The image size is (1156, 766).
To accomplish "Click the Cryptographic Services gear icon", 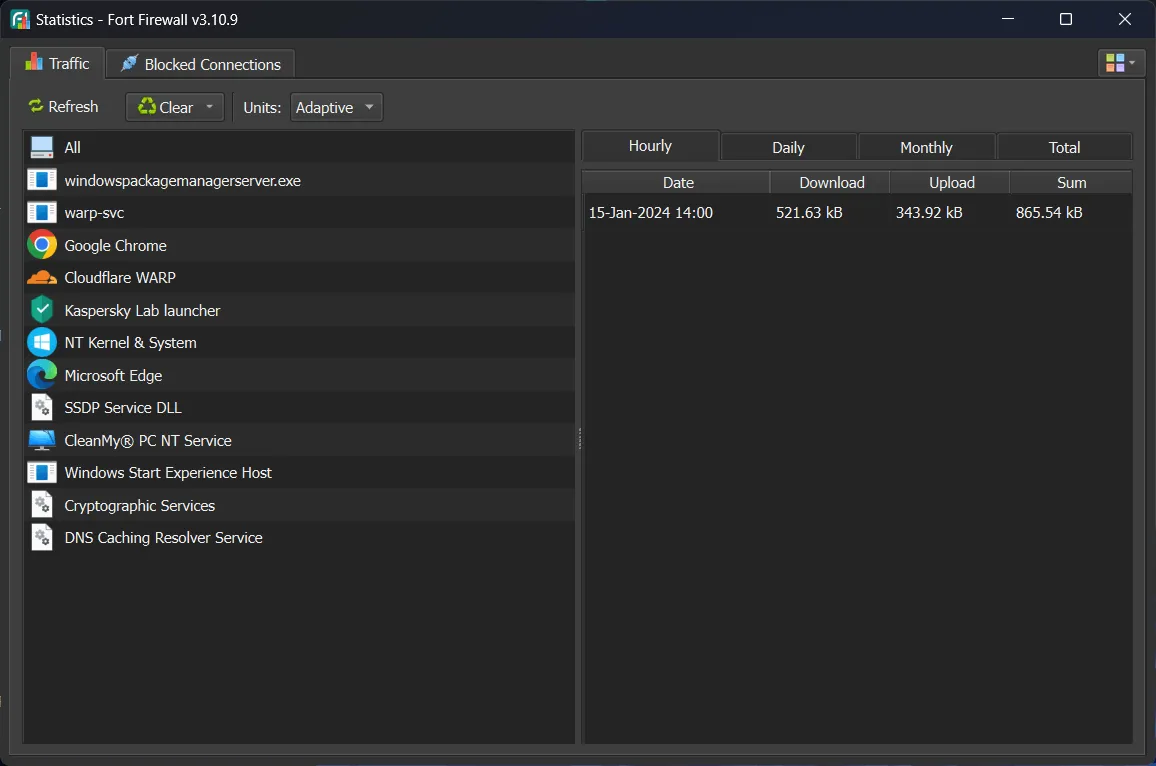I will (x=42, y=505).
